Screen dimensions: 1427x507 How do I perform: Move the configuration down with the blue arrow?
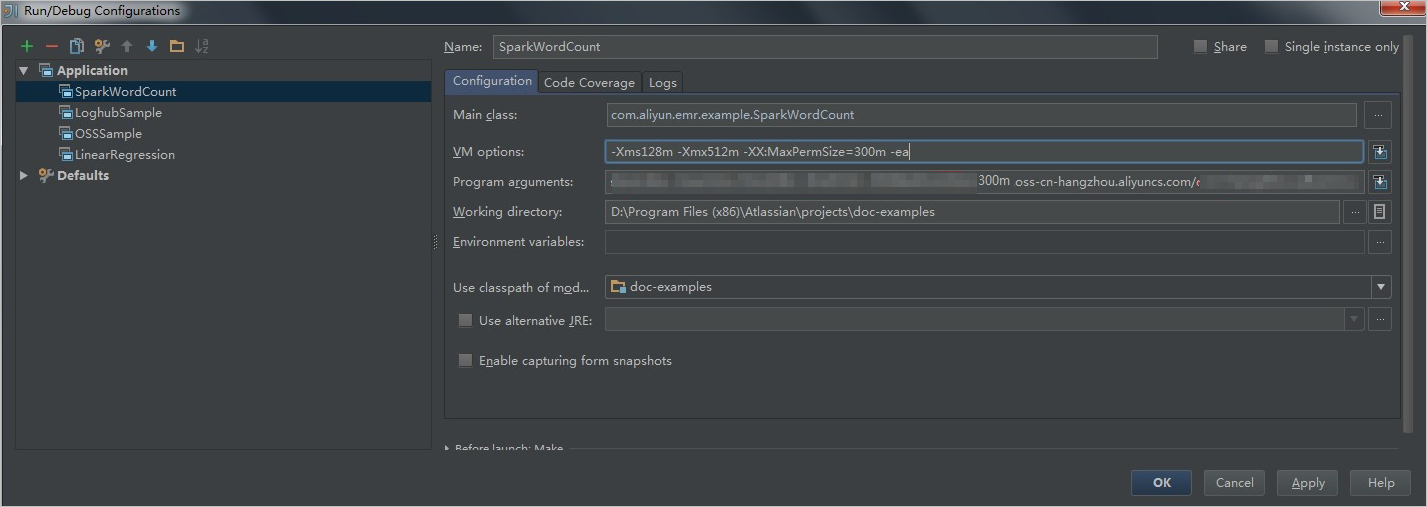[x=152, y=46]
